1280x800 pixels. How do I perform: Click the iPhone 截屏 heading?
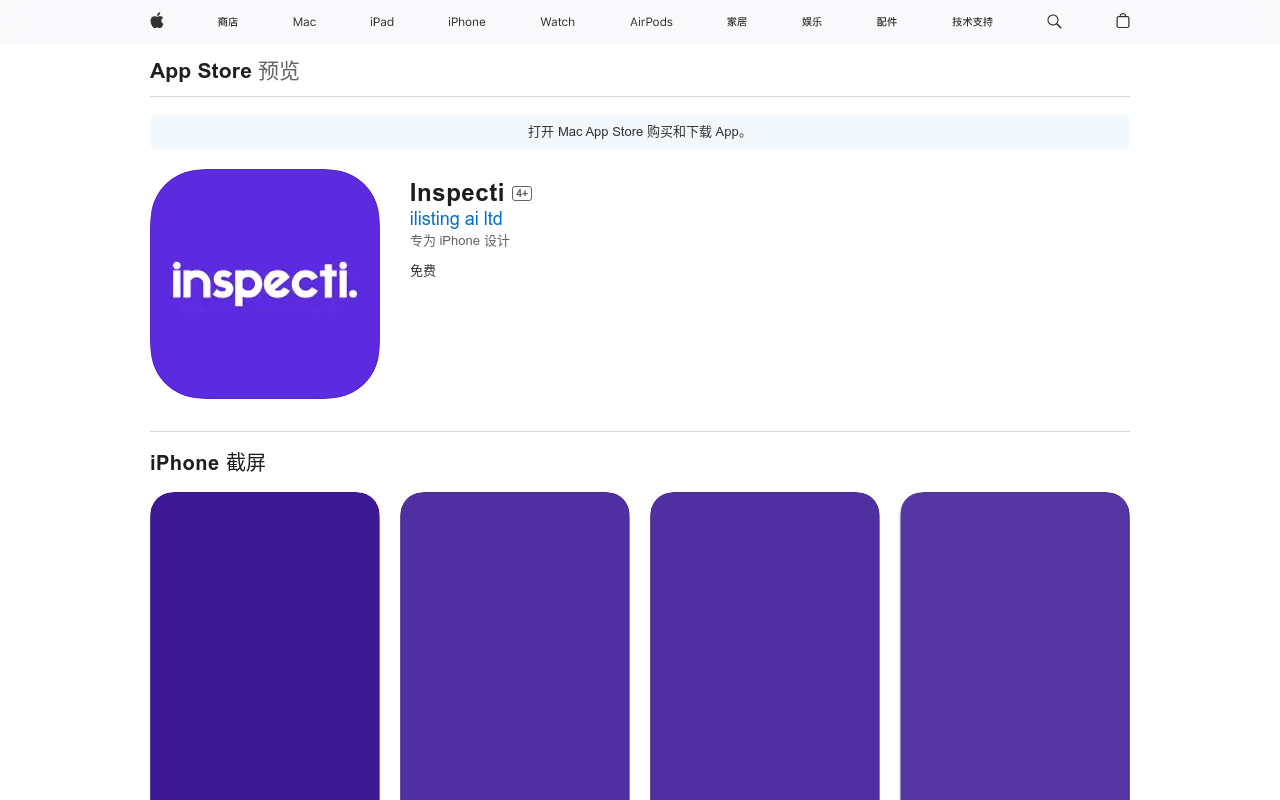click(208, 463)
